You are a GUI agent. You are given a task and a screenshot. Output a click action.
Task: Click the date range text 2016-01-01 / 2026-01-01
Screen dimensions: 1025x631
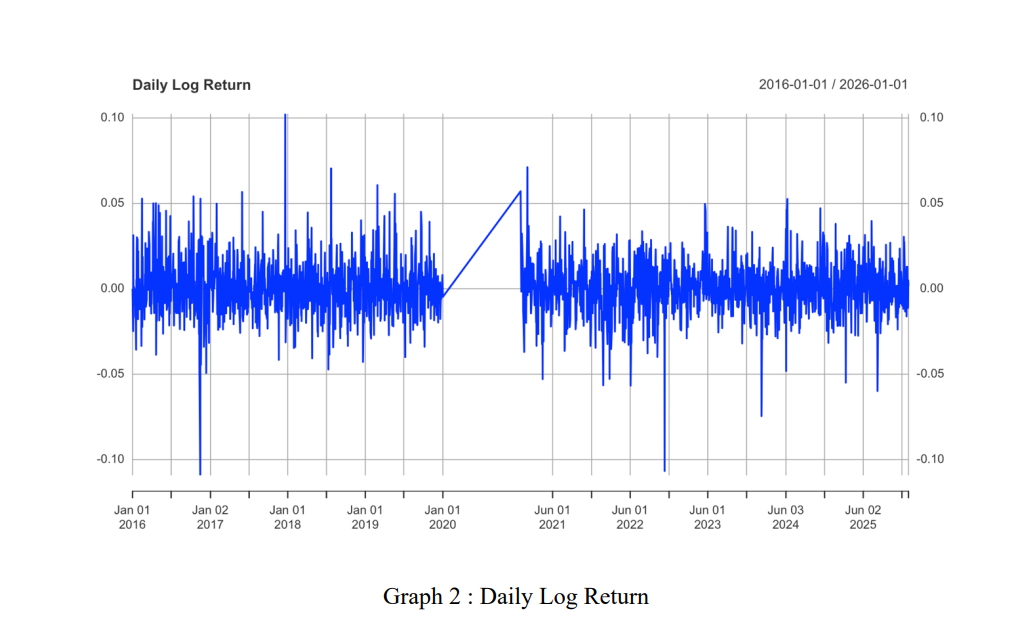pos(833,85)
